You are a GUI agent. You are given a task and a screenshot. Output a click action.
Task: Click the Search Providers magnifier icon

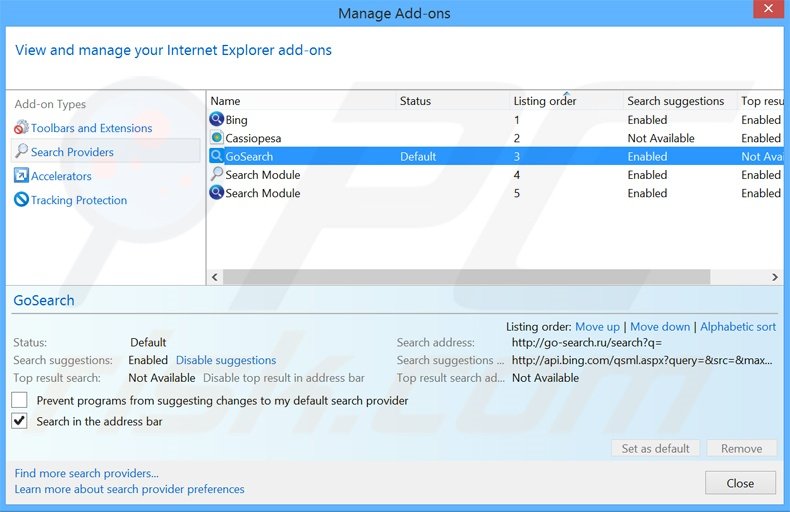[21, 151]
